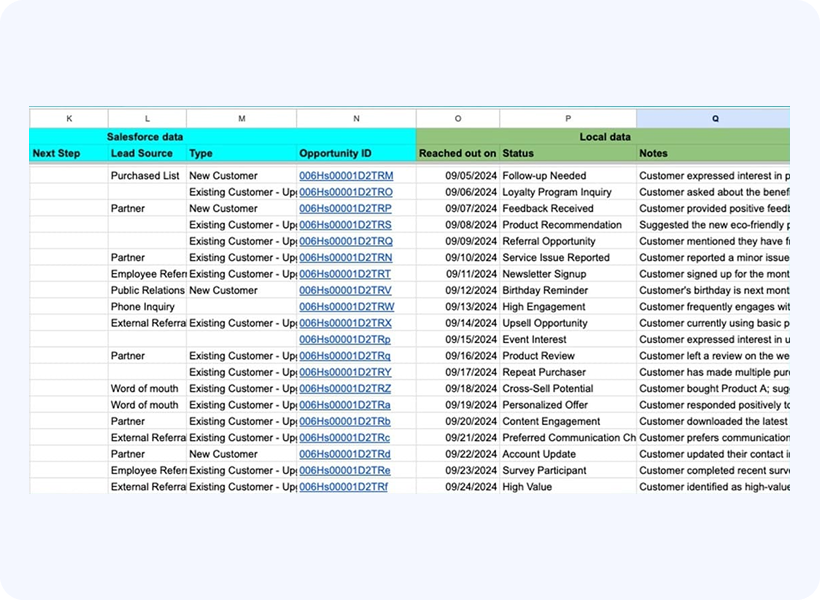Image resolution: width=820 pixels, height=600 pixels.
Task: Select the Salesforce data header cell
Action: (x=146, y=136)
